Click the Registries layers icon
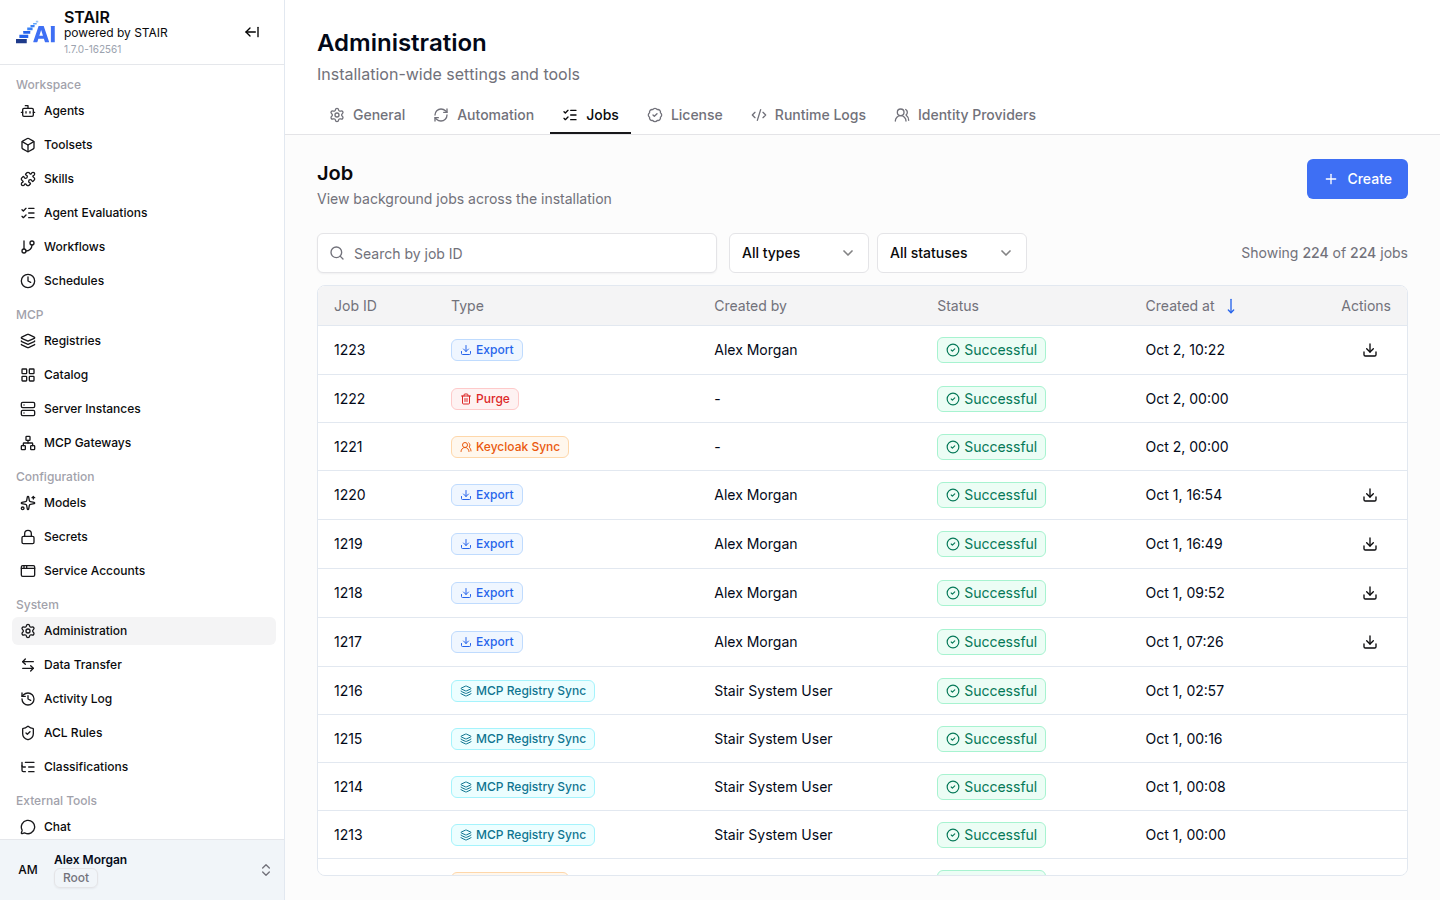 point(28,341)
